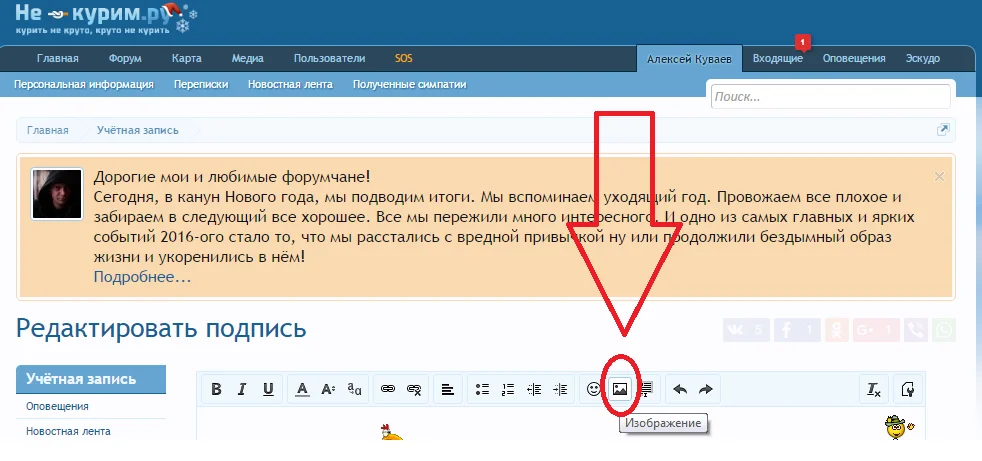Click the Поиск search field
This screenshot has height=461, width=982.
click(x=829, y=97)
